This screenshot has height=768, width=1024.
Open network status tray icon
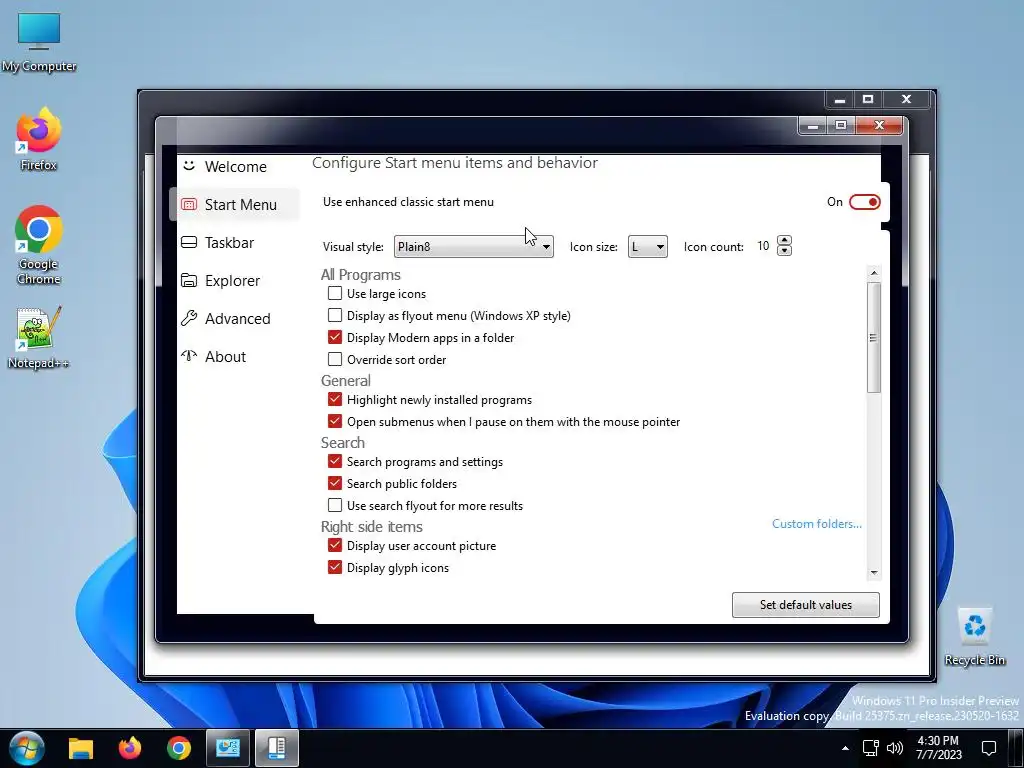coord(871,748)
